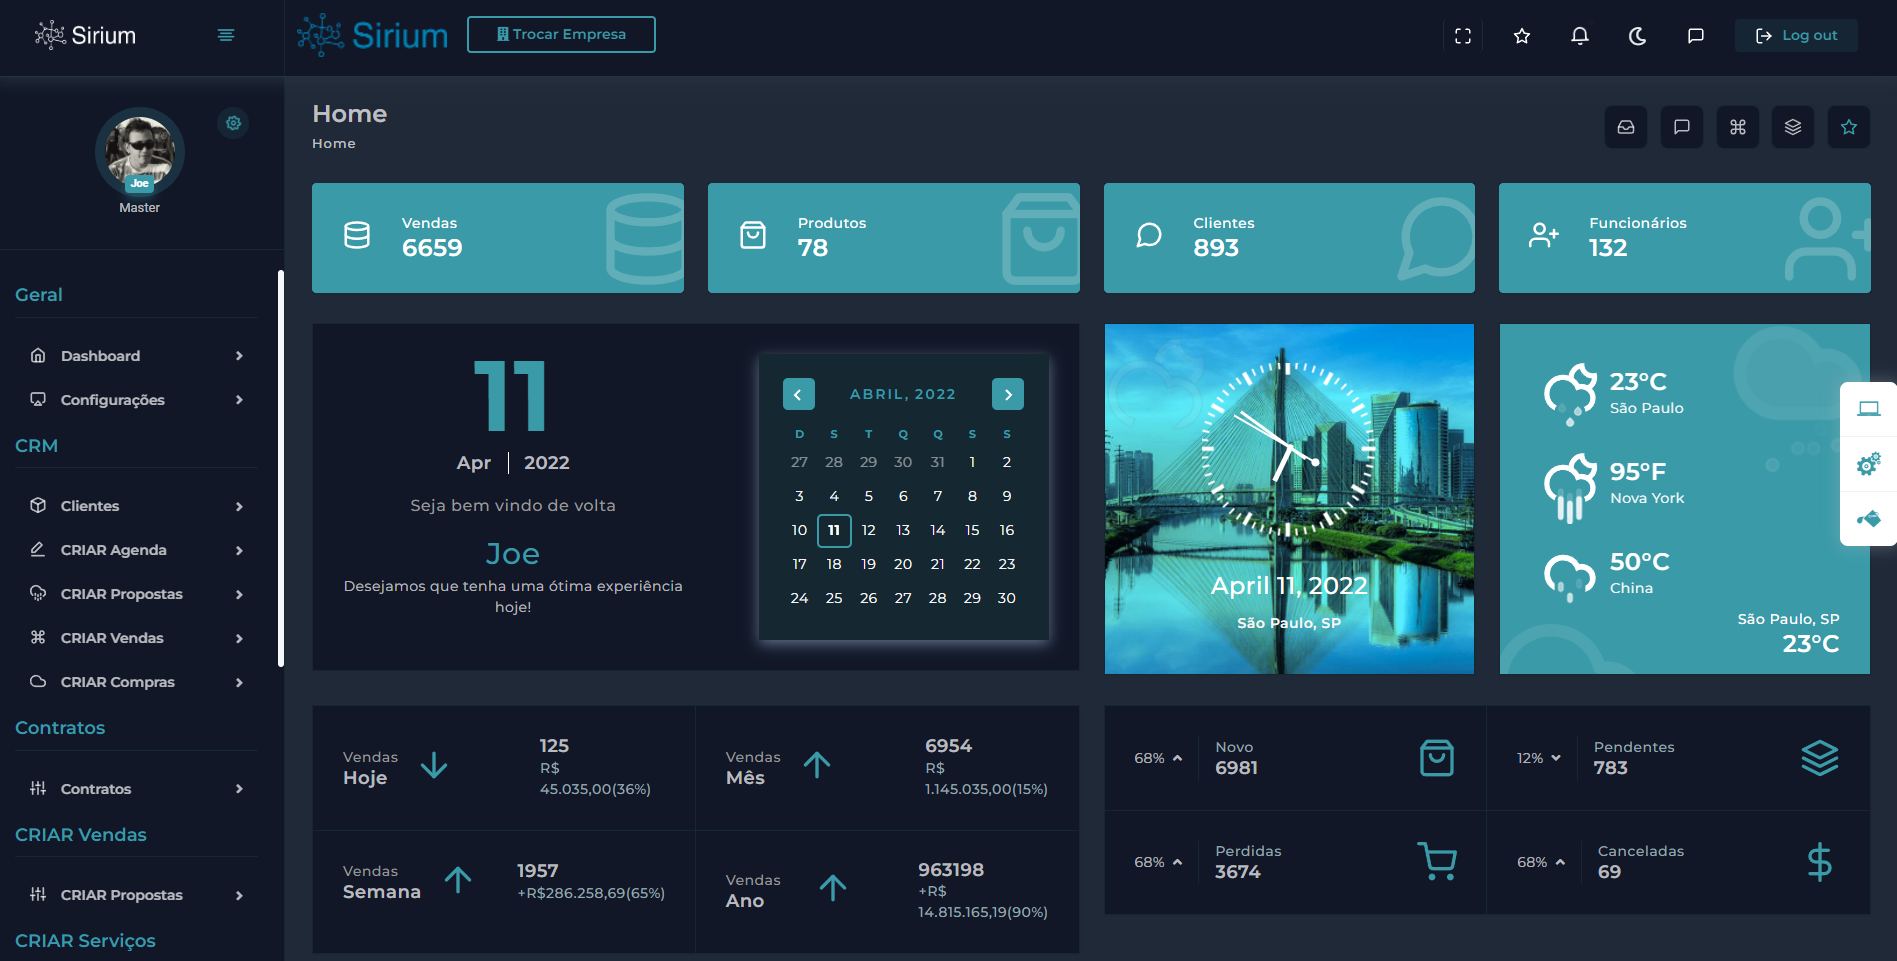Expand the CRIAR Vendas sidebar item

tap(137, 638)
